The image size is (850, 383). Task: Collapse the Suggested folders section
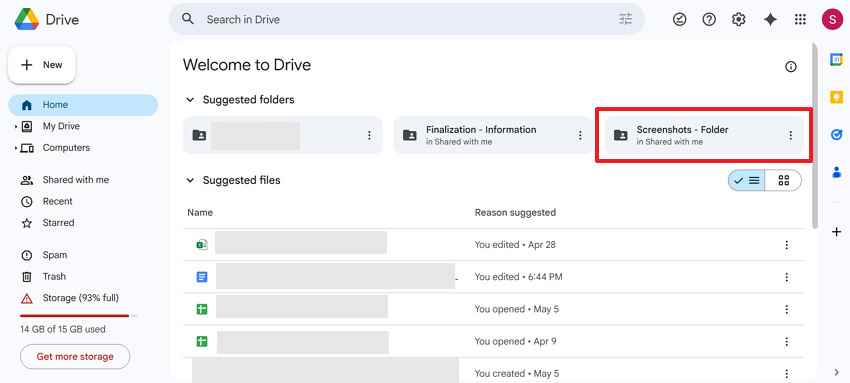coord(190,100)
